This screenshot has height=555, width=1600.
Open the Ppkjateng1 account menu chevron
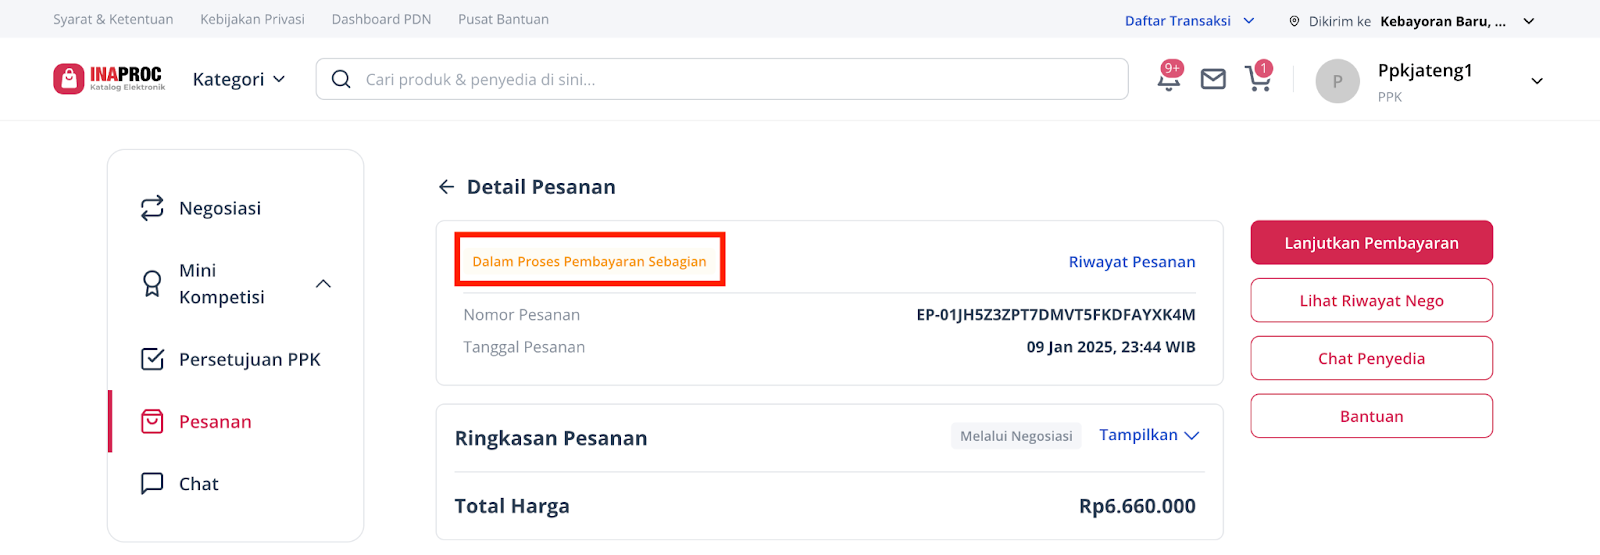click(x=1537, y=81)
